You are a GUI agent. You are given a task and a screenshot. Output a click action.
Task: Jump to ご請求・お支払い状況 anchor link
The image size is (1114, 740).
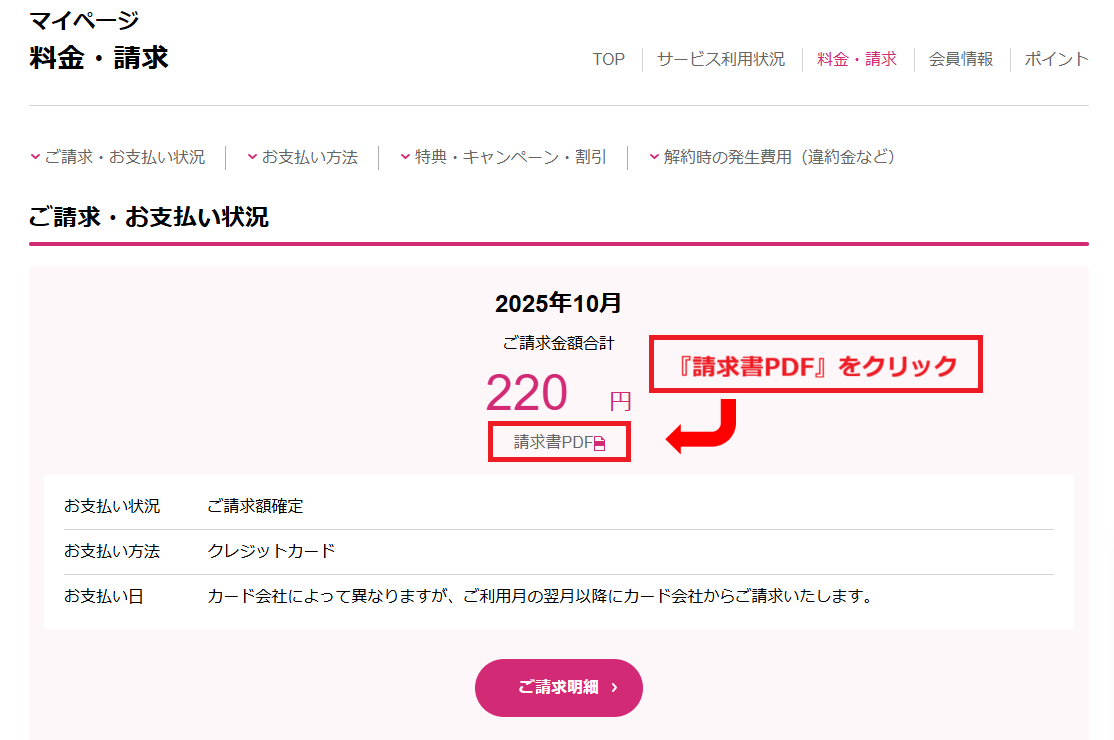click(x=125, y=157)
